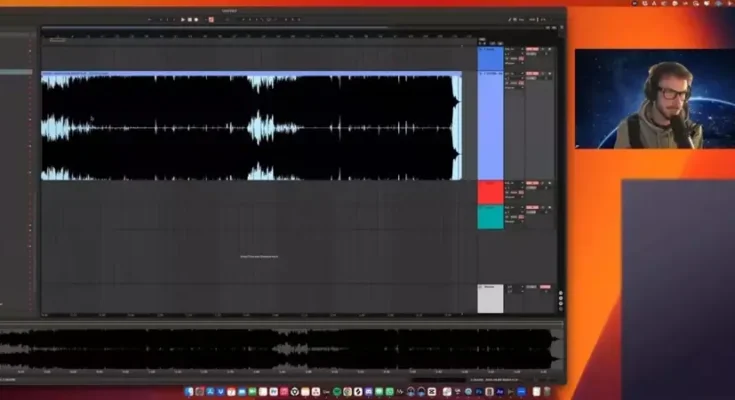Image resolution: width=735 pixels, height=400 pixels.
Task: Select the large blue track header
Action: tap(490, 125)
